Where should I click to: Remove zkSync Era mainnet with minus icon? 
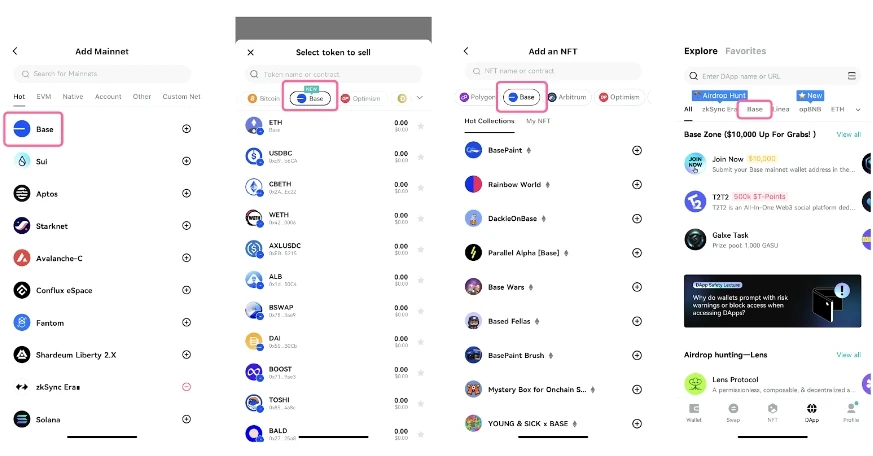click(x=186, y=387)
